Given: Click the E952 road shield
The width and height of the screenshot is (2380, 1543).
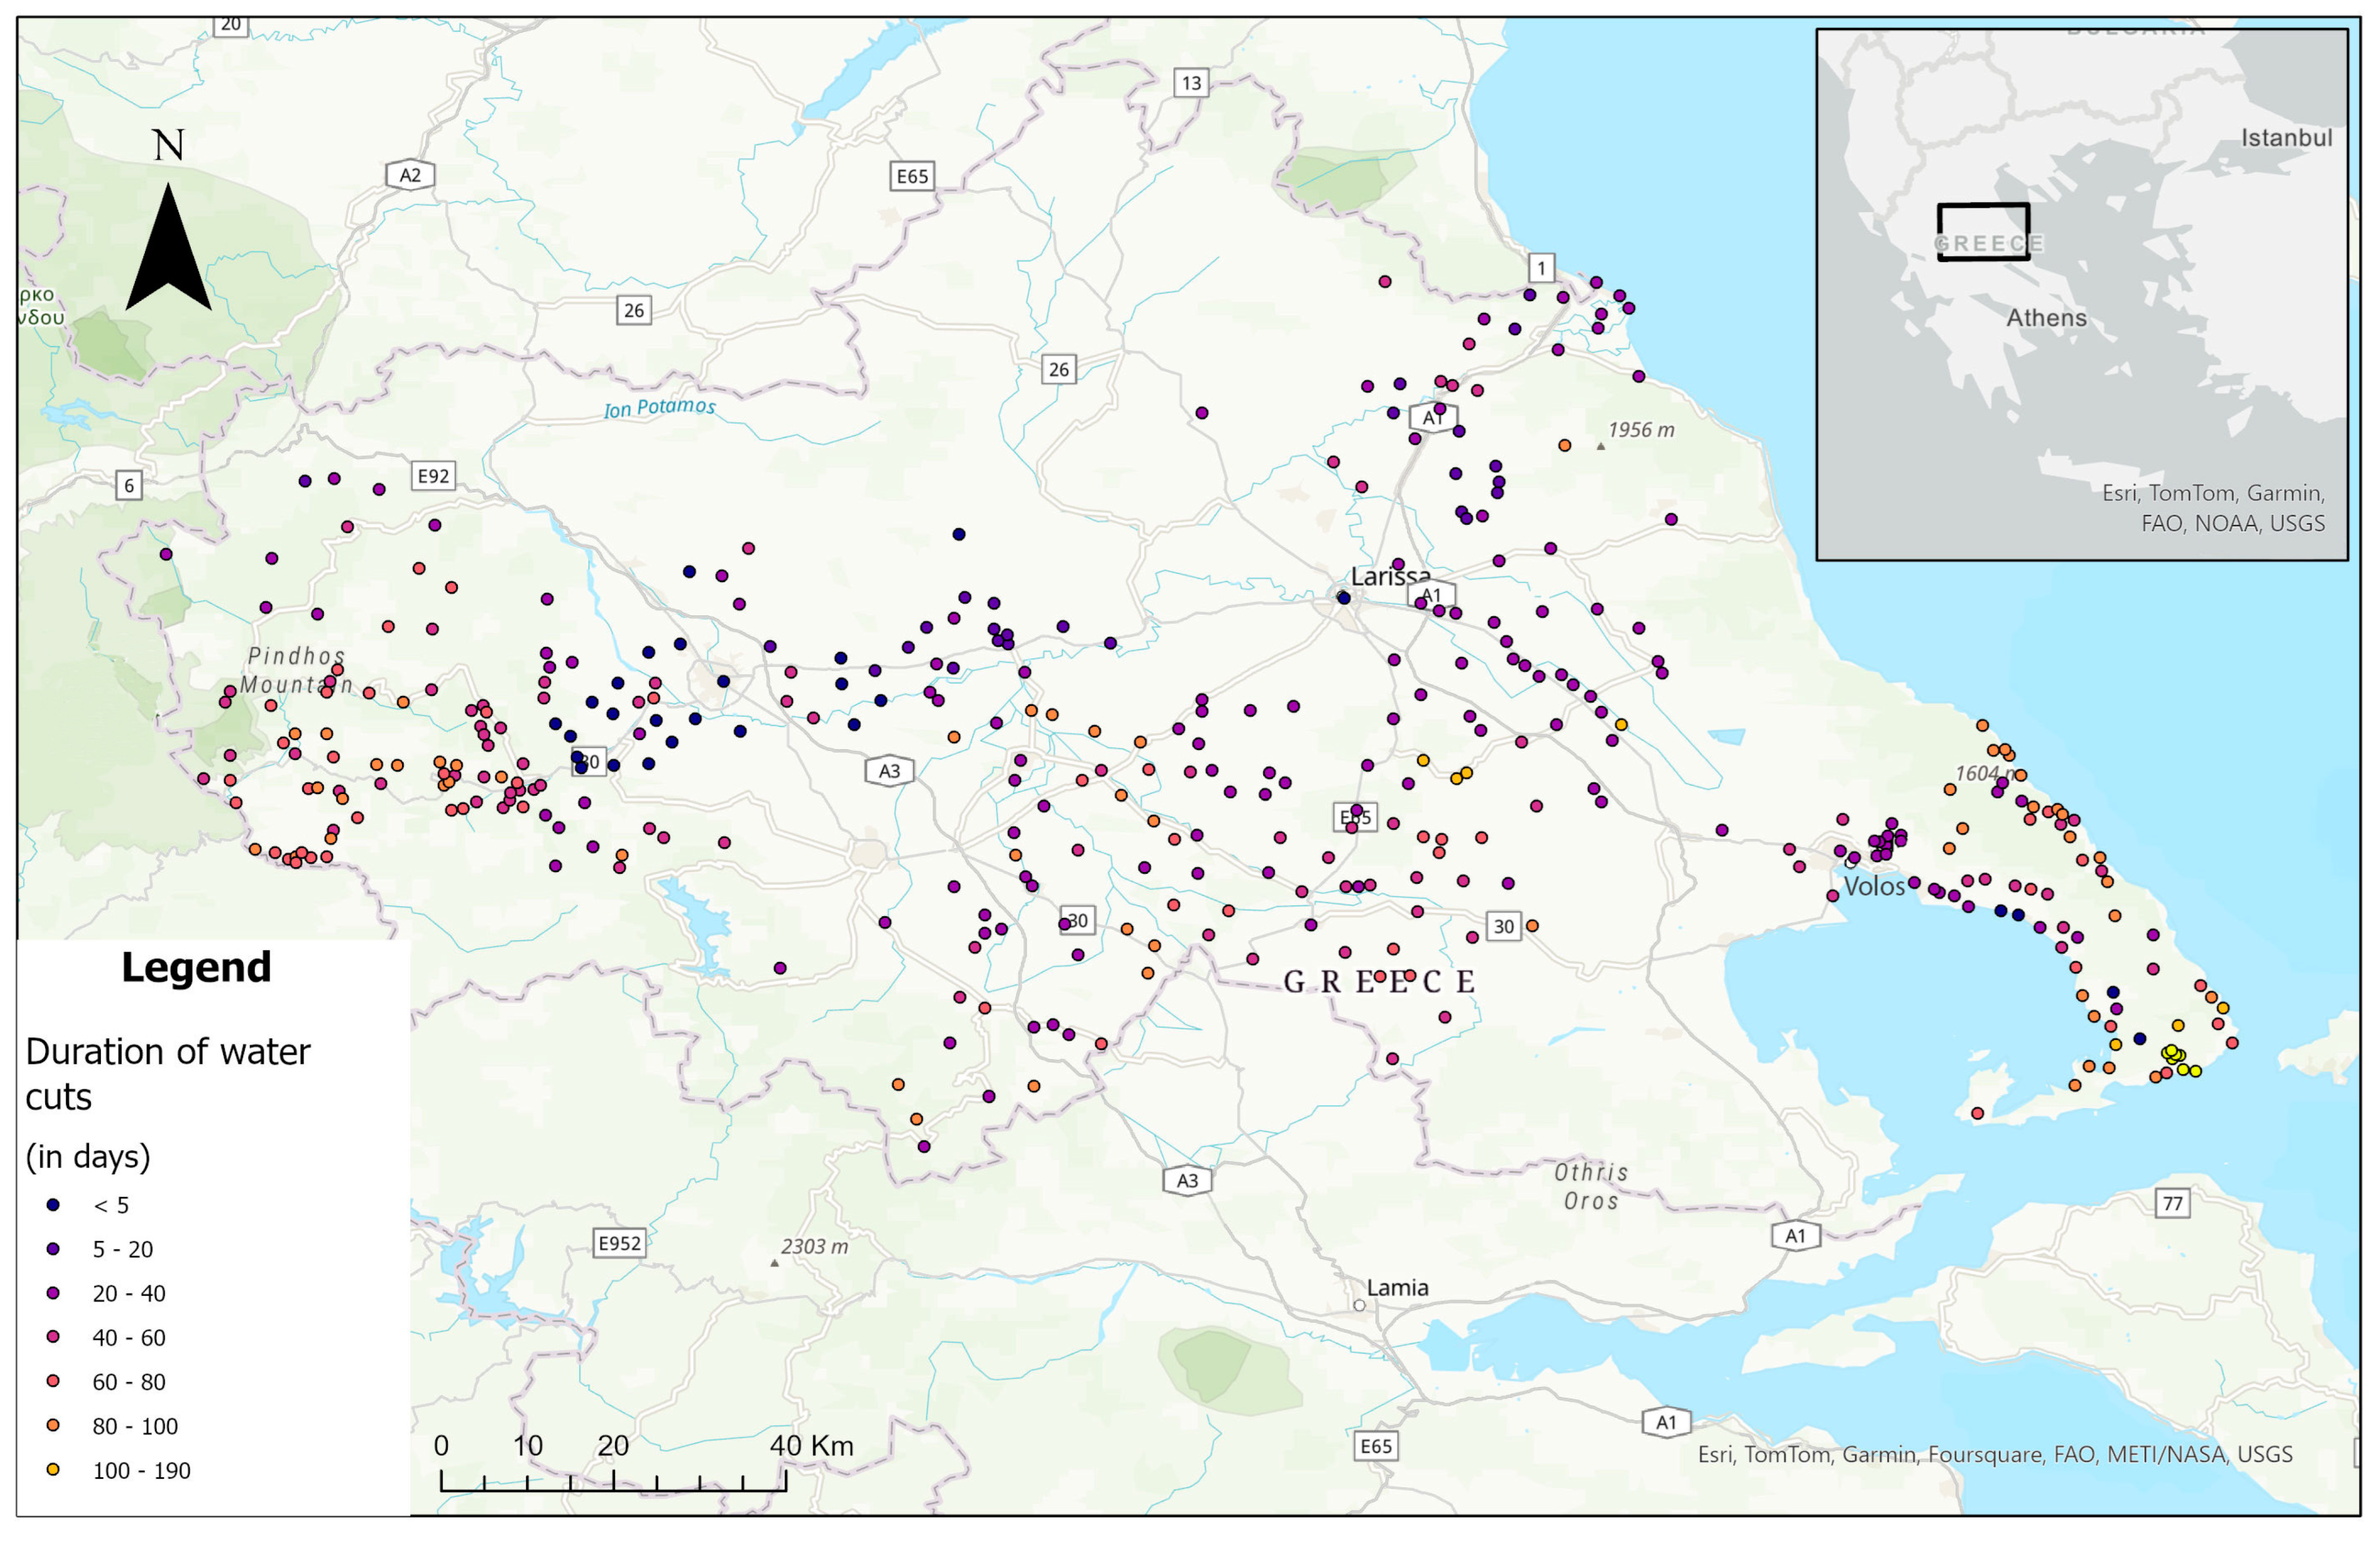Looking at the screenshot, I should pos(619,1243).
